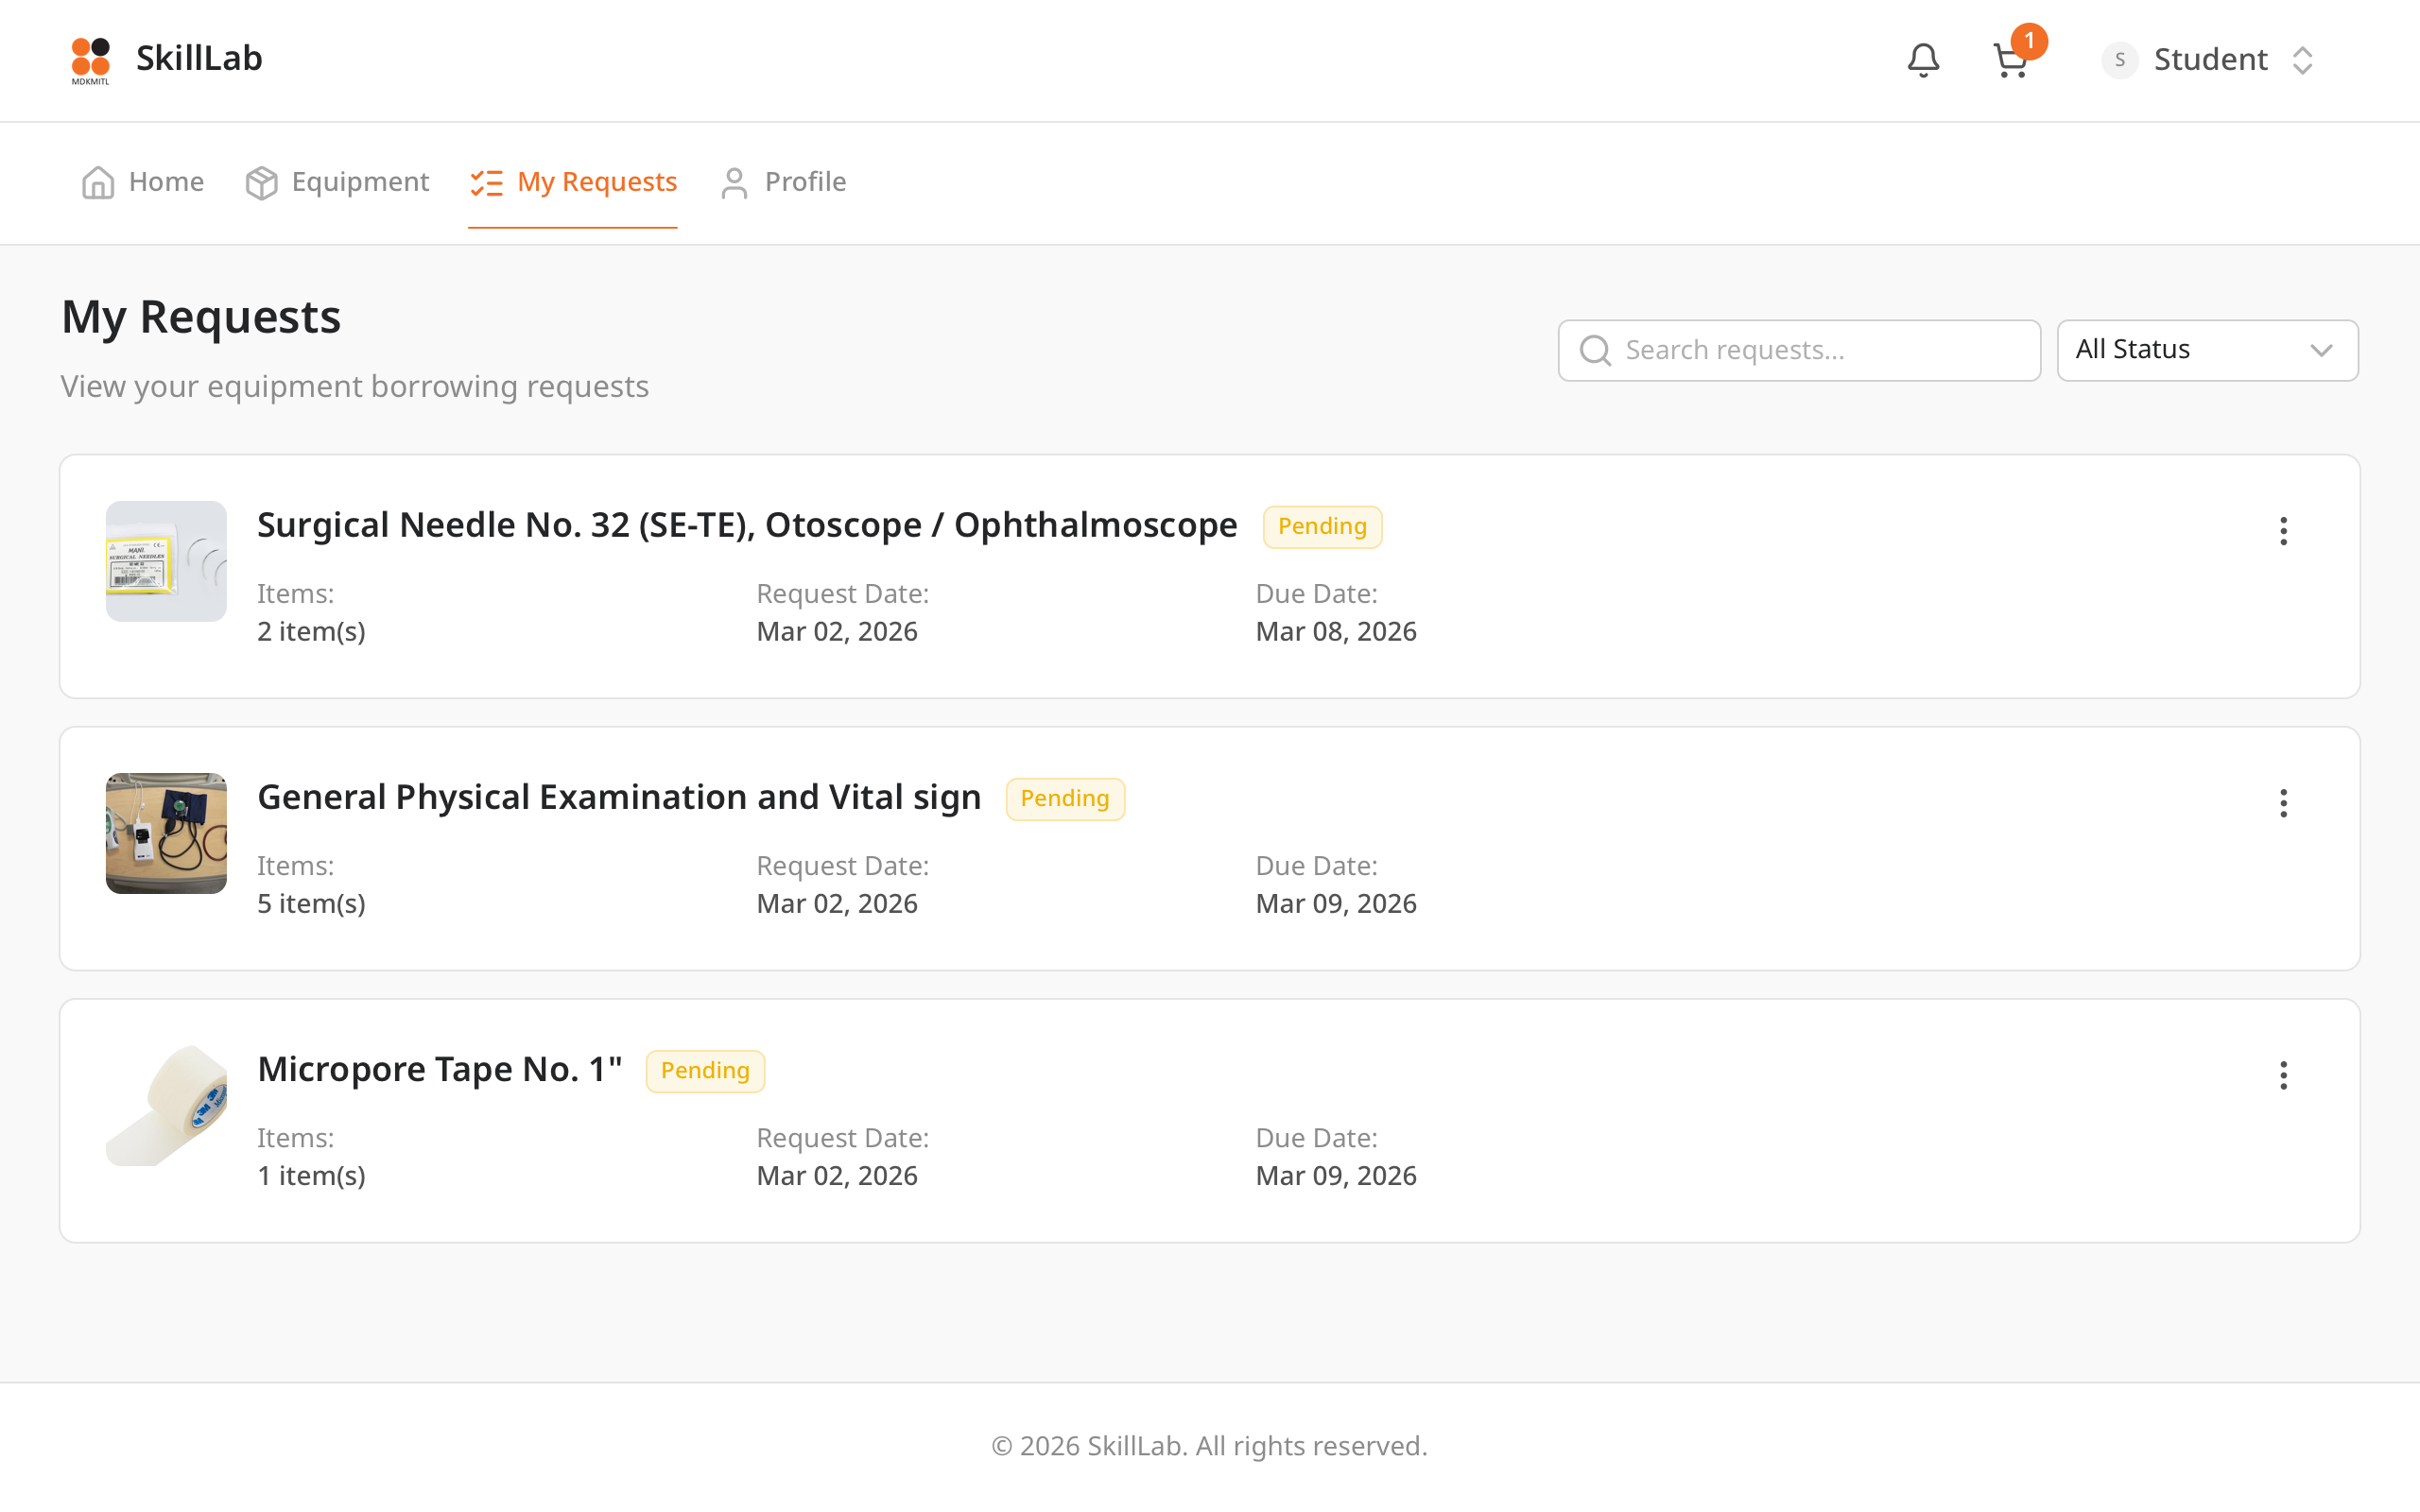The width and height of the screenshot is (2420, 1512).
Task: Click the Micropore Tape thumbnail
Action: coord(166,1105)
